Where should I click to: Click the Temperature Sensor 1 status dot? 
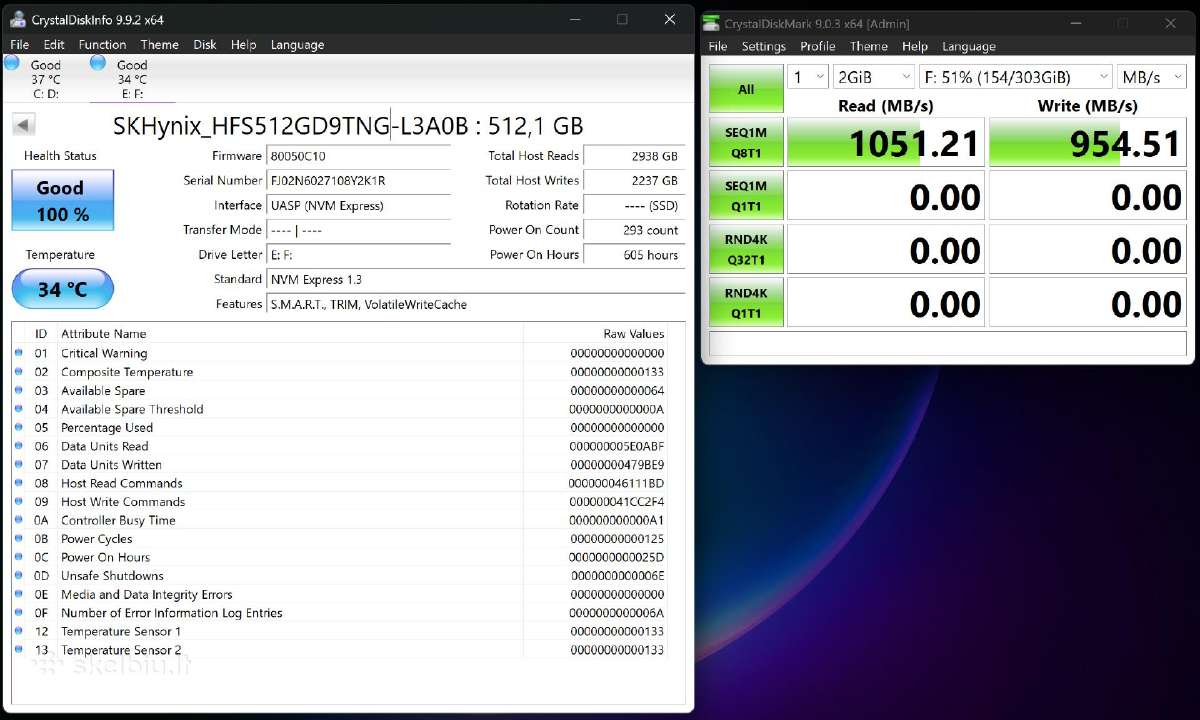[19, 631]
